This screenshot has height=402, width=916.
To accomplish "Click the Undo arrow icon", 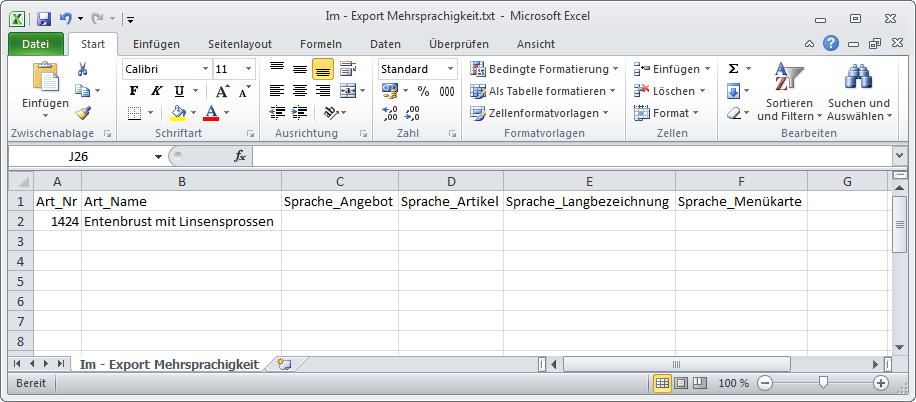I will pyautogui.click(x=65, y=19).
